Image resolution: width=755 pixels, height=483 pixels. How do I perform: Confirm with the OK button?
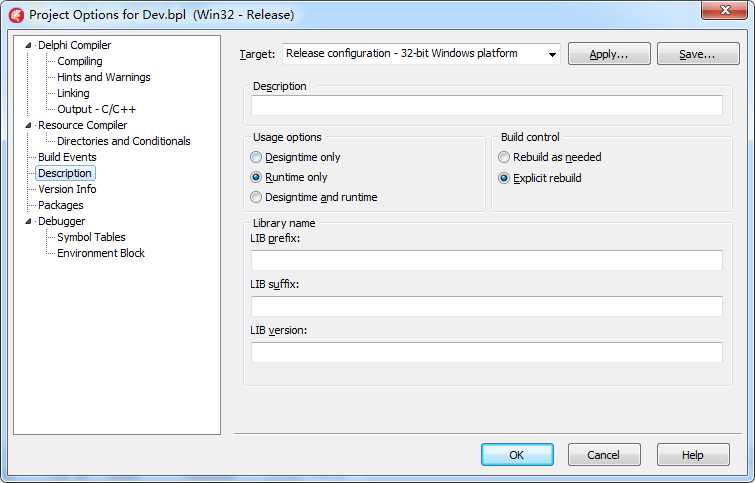tap(517, 455)
